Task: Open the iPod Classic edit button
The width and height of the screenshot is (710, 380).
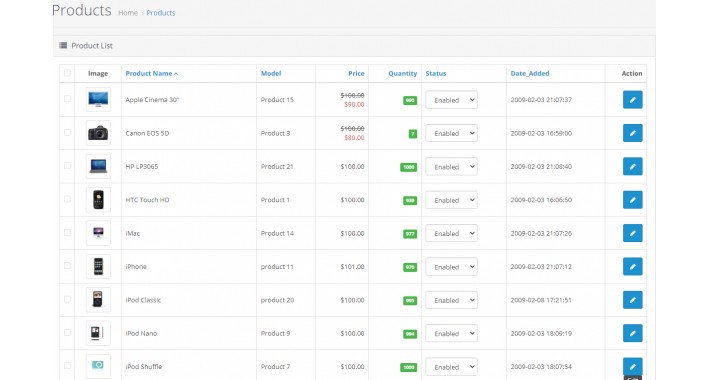Action: (633, 300)
